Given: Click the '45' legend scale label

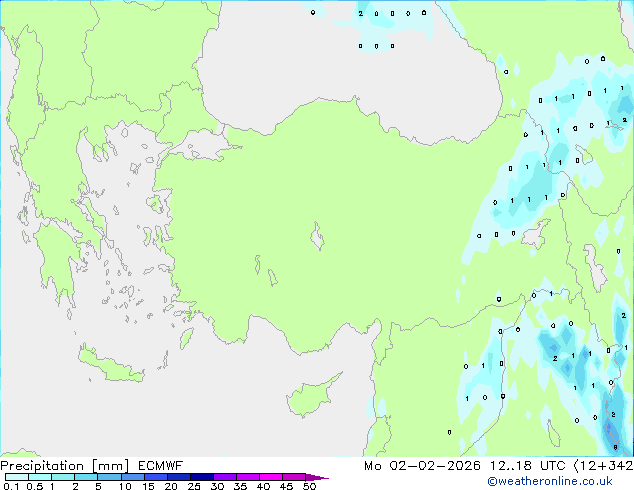Looking at the screenshot, I should tap(286, 486).
